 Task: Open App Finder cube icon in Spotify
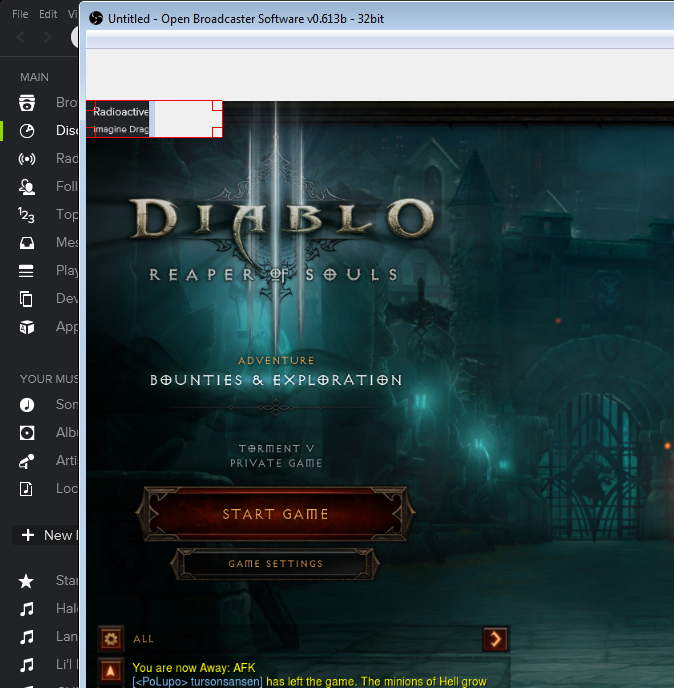[27, 327]
